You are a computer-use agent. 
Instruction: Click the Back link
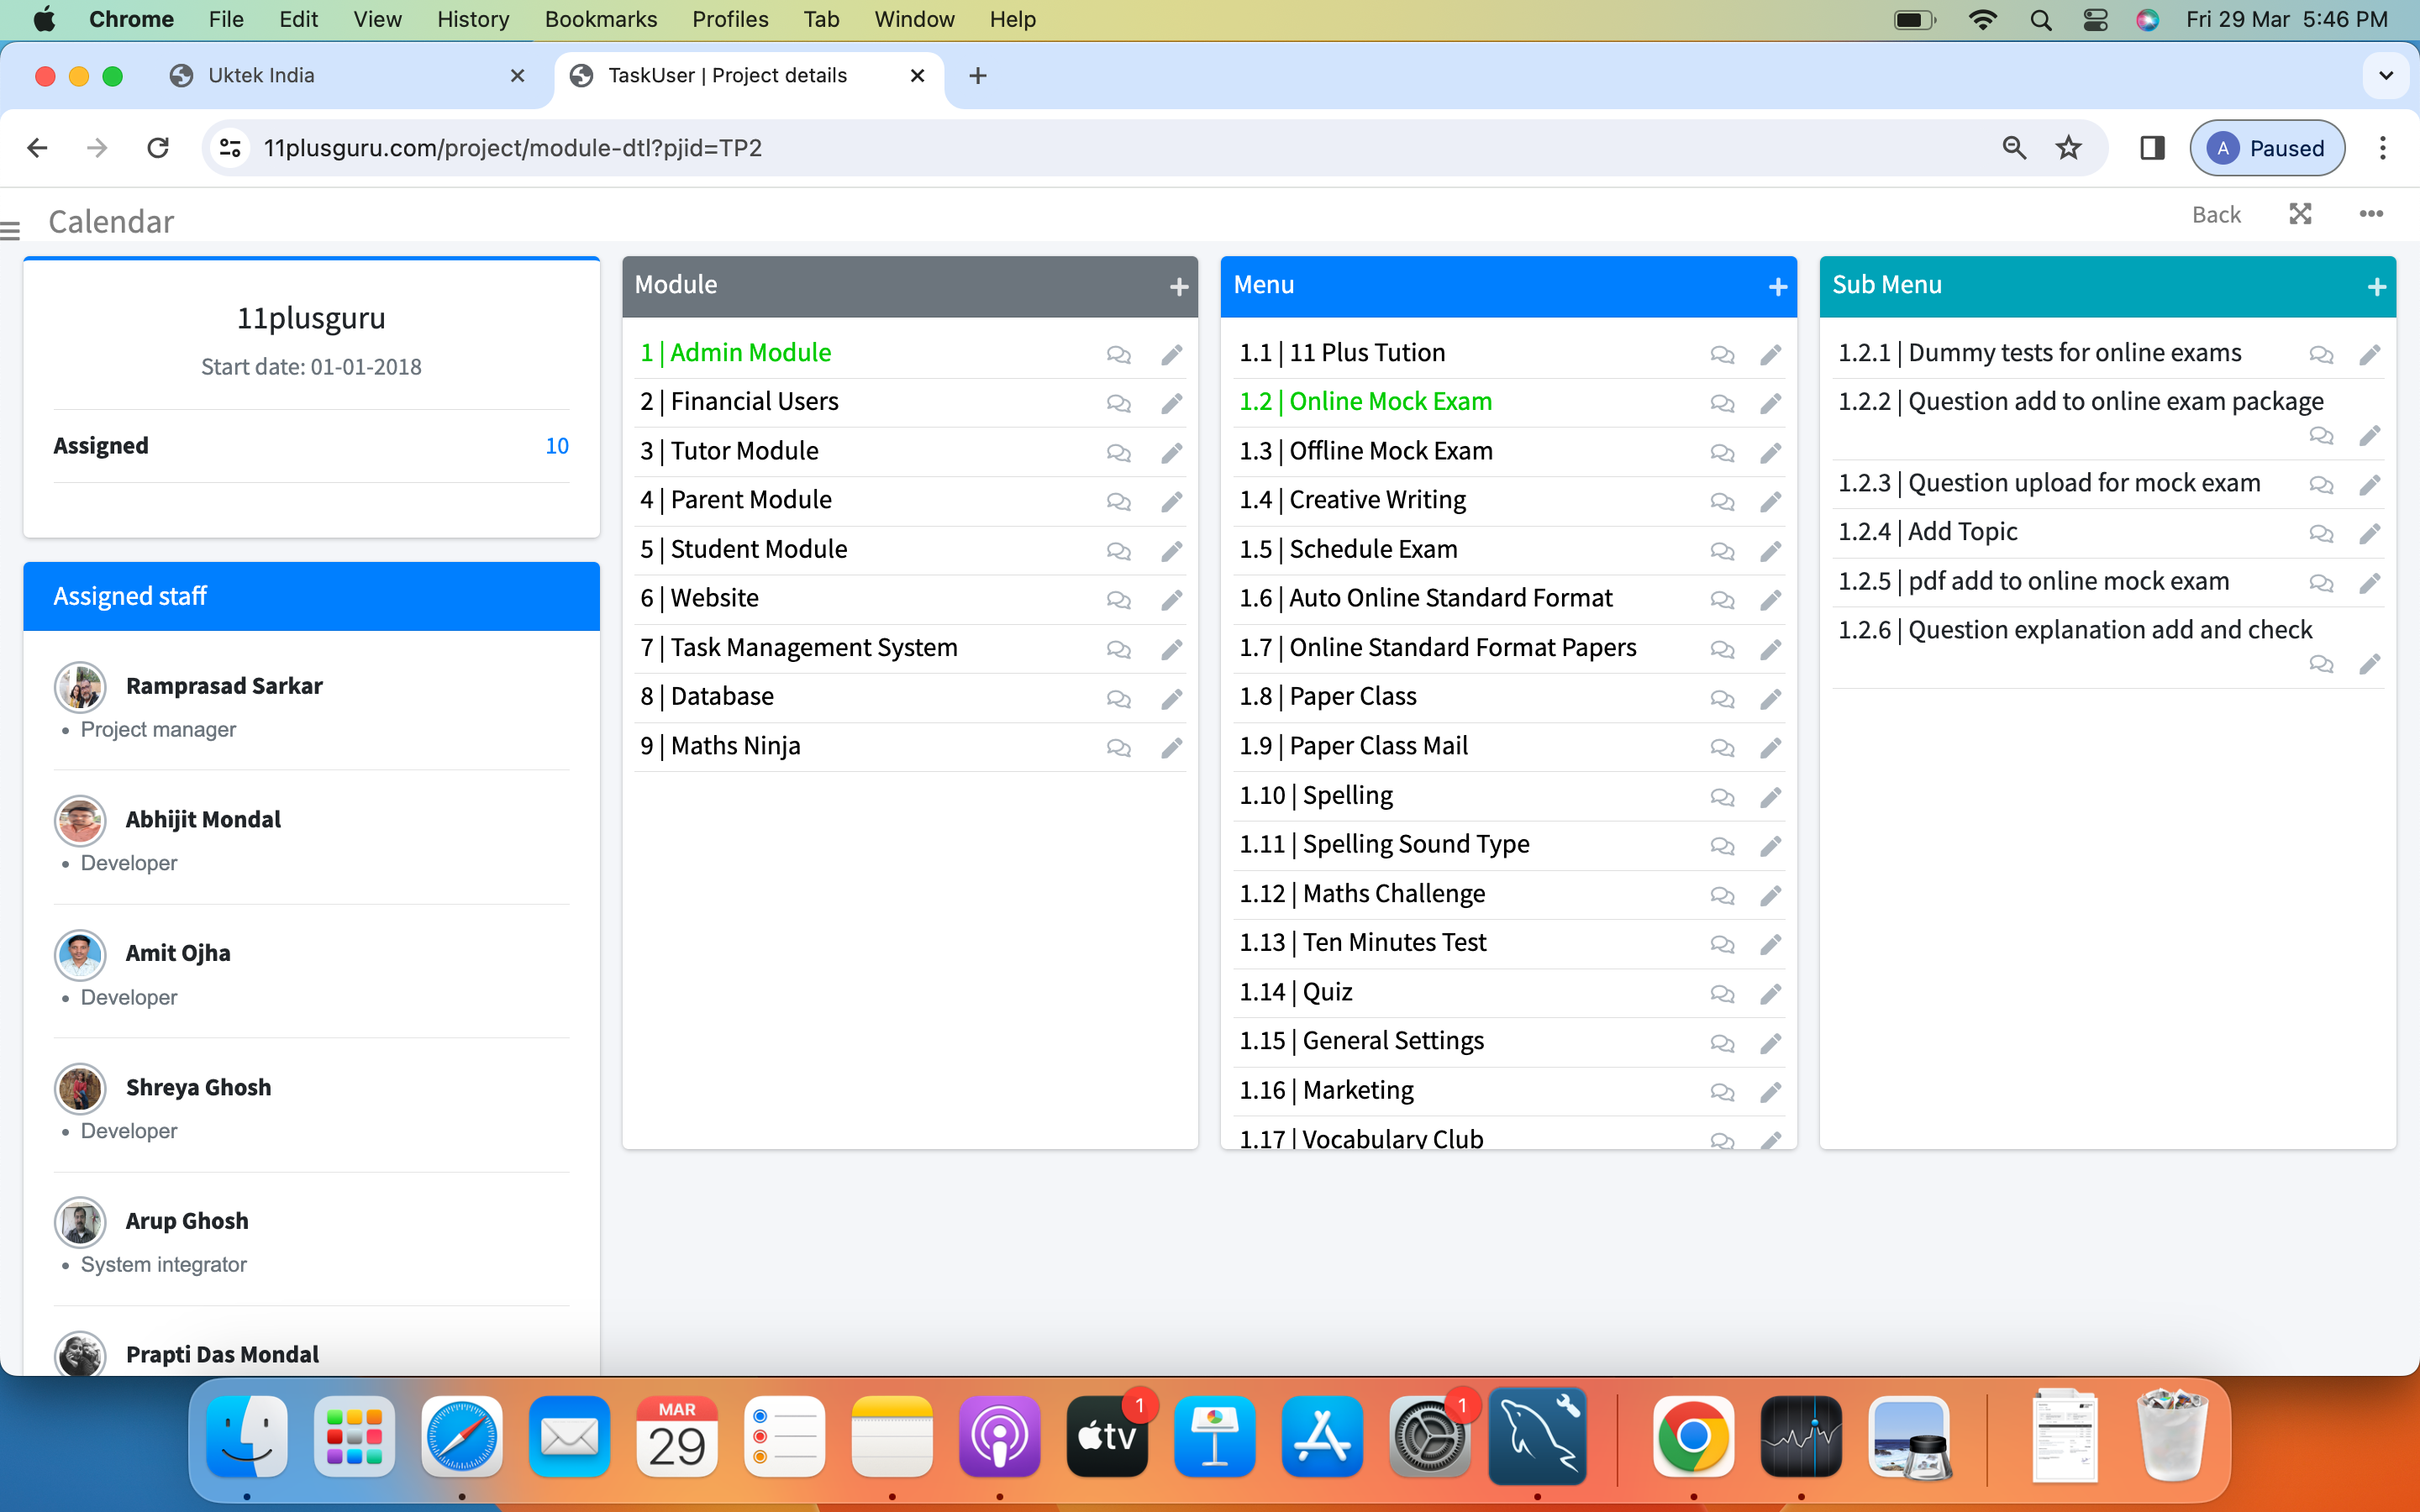[x=2215, y=214]
